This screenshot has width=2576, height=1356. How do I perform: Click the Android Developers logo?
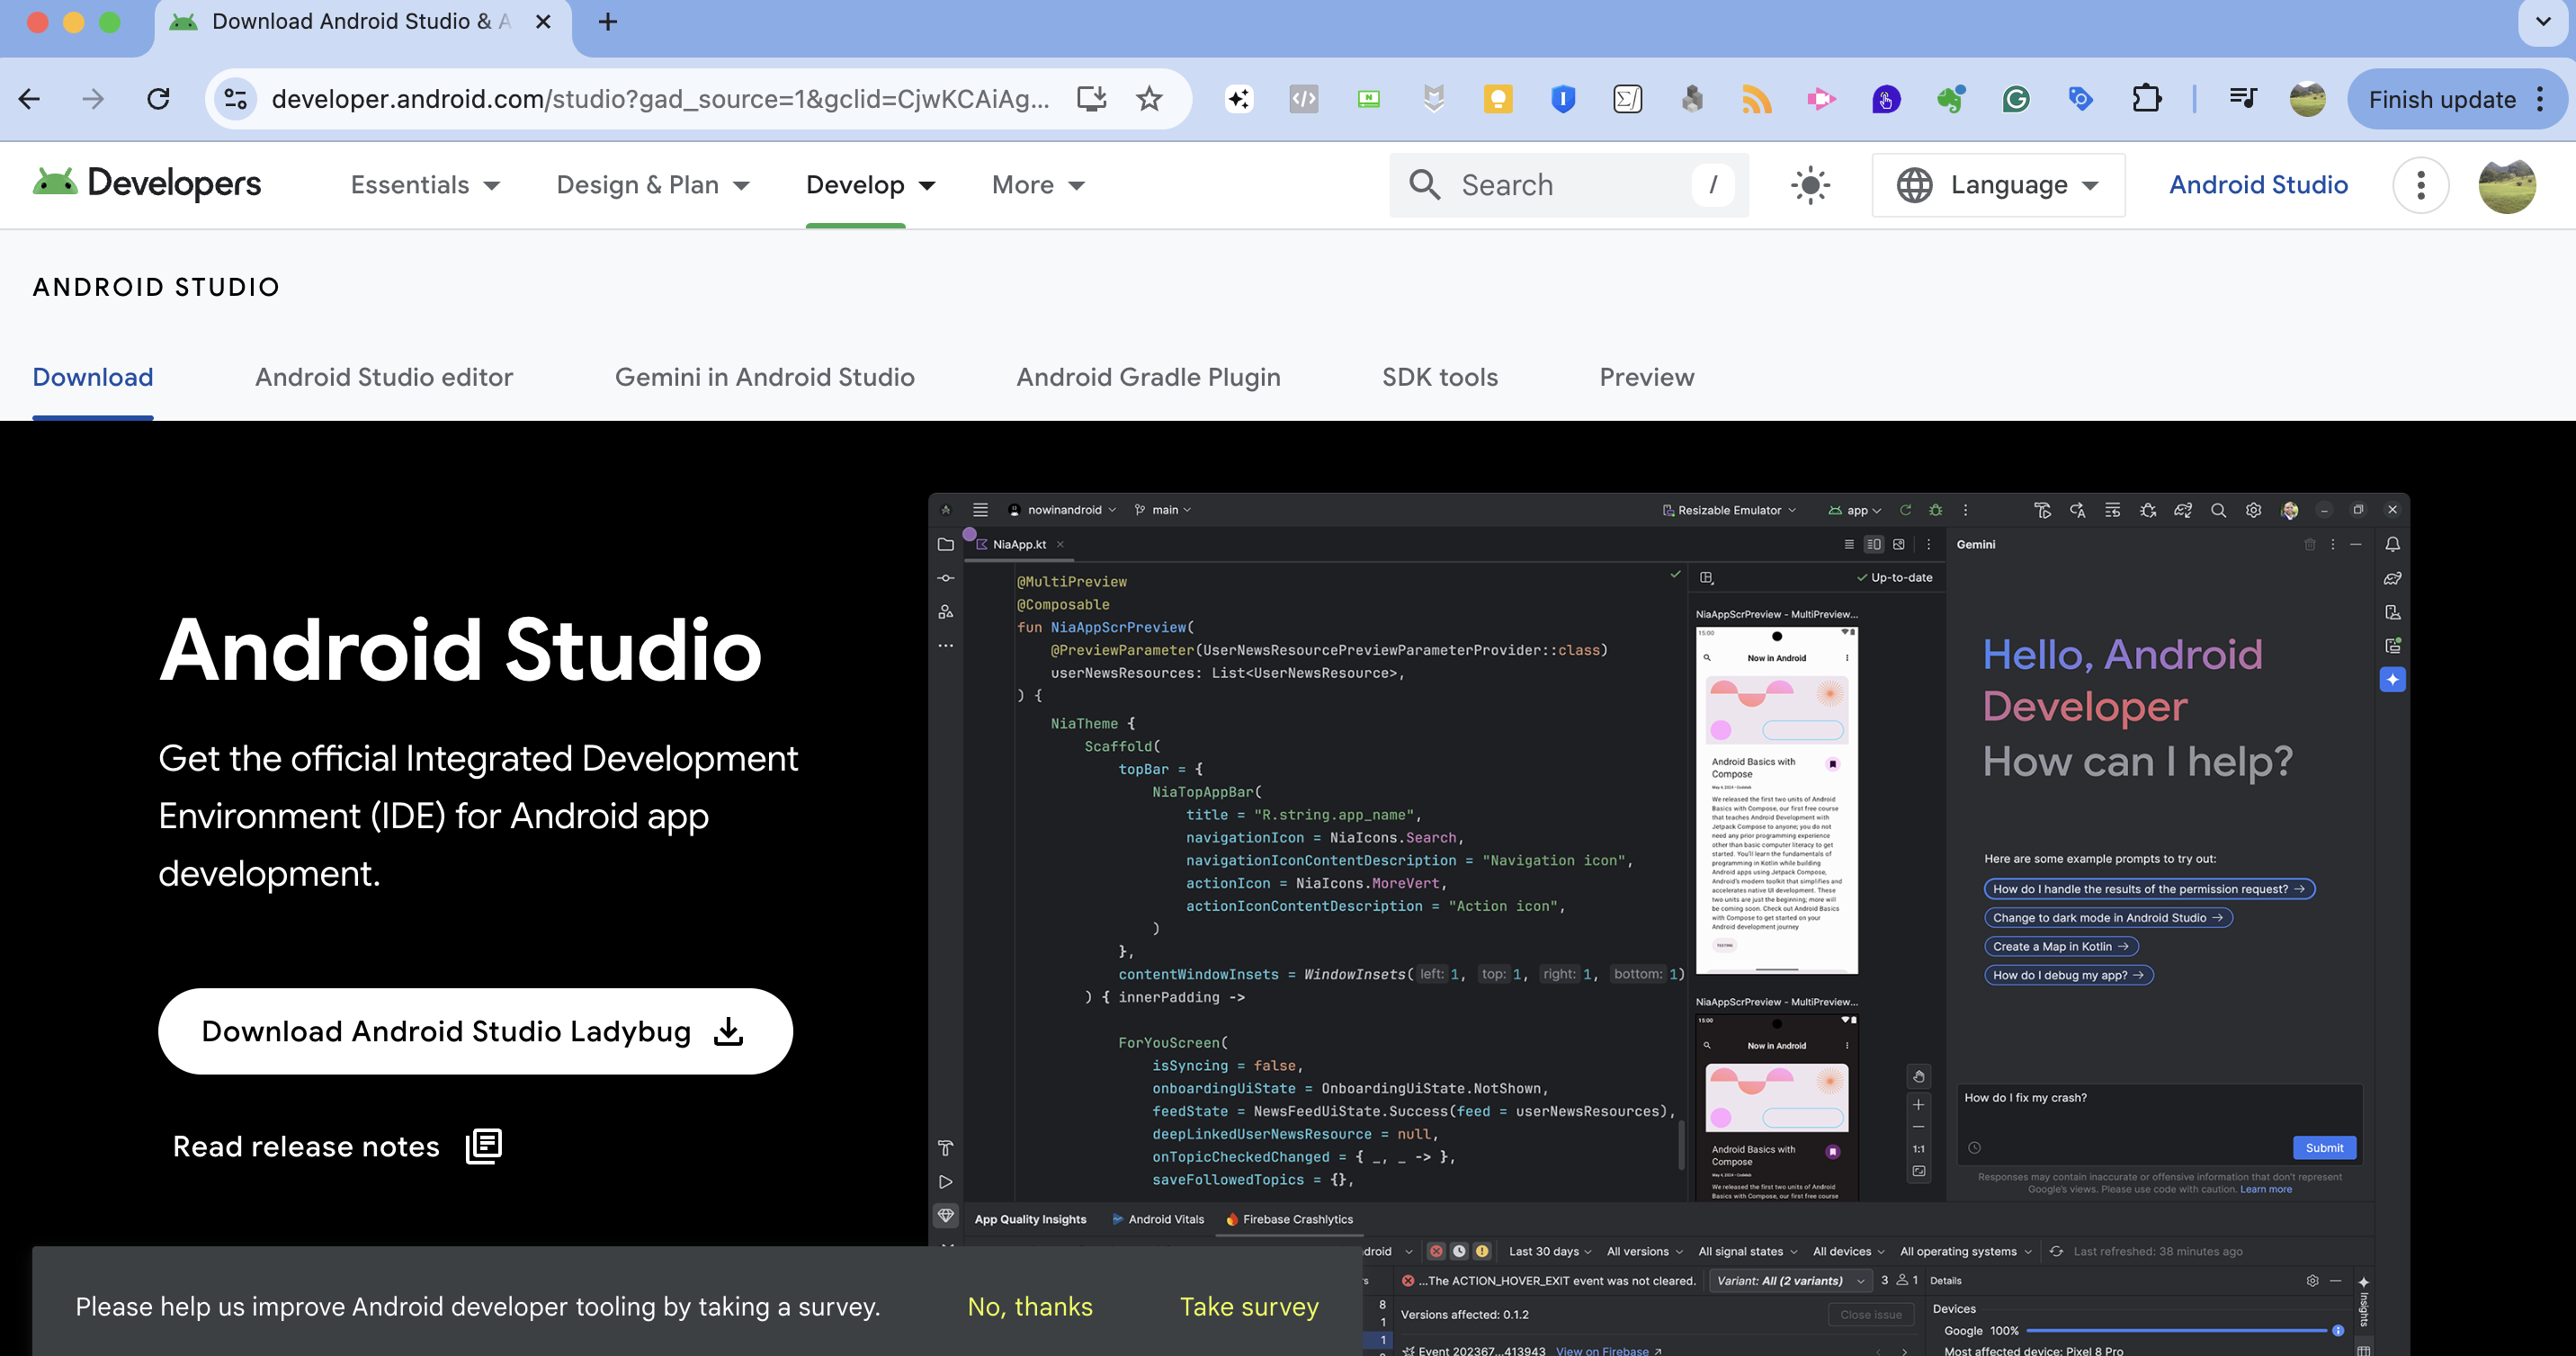147,184
